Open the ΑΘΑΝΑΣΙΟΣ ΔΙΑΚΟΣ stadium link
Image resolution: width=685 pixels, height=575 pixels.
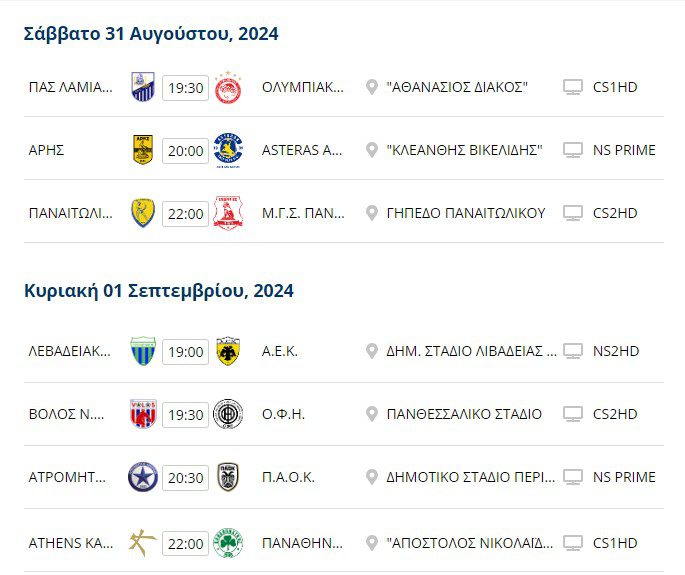(x=457, y=87)
